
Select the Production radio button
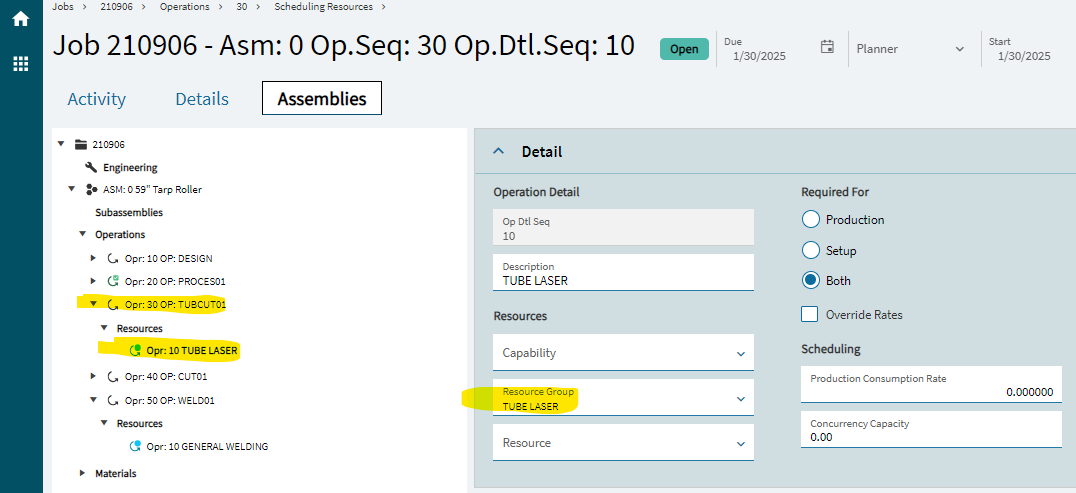810,220
